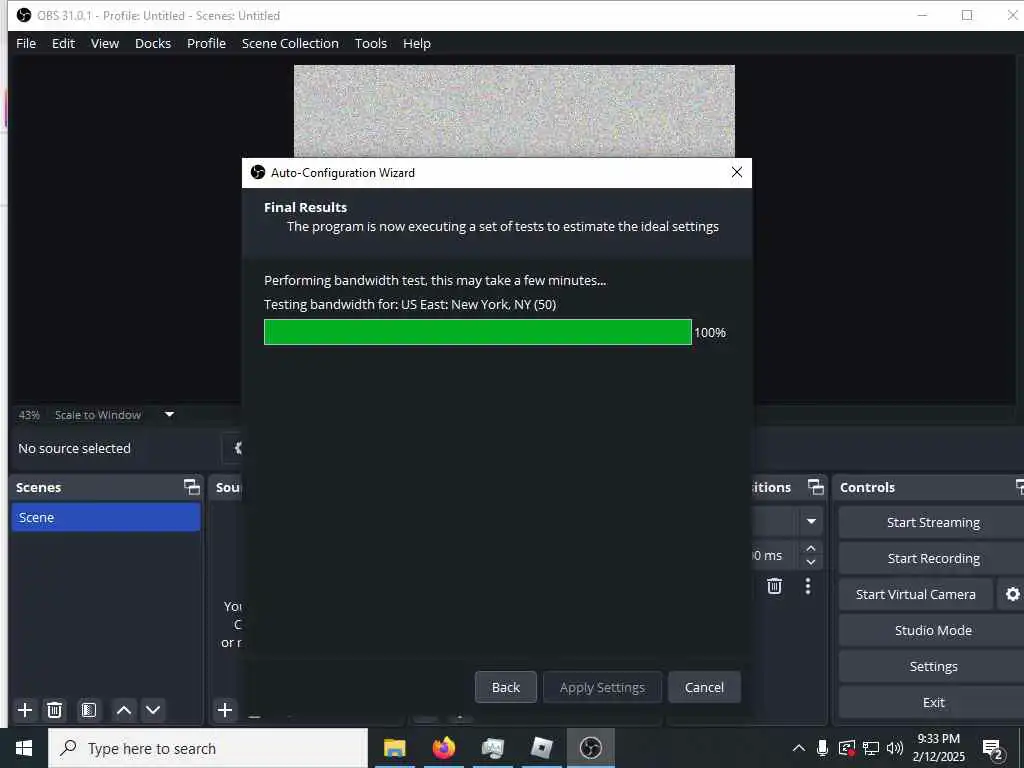Open the Tools menu
The image size is (1024, 768).
coord(371,43)
